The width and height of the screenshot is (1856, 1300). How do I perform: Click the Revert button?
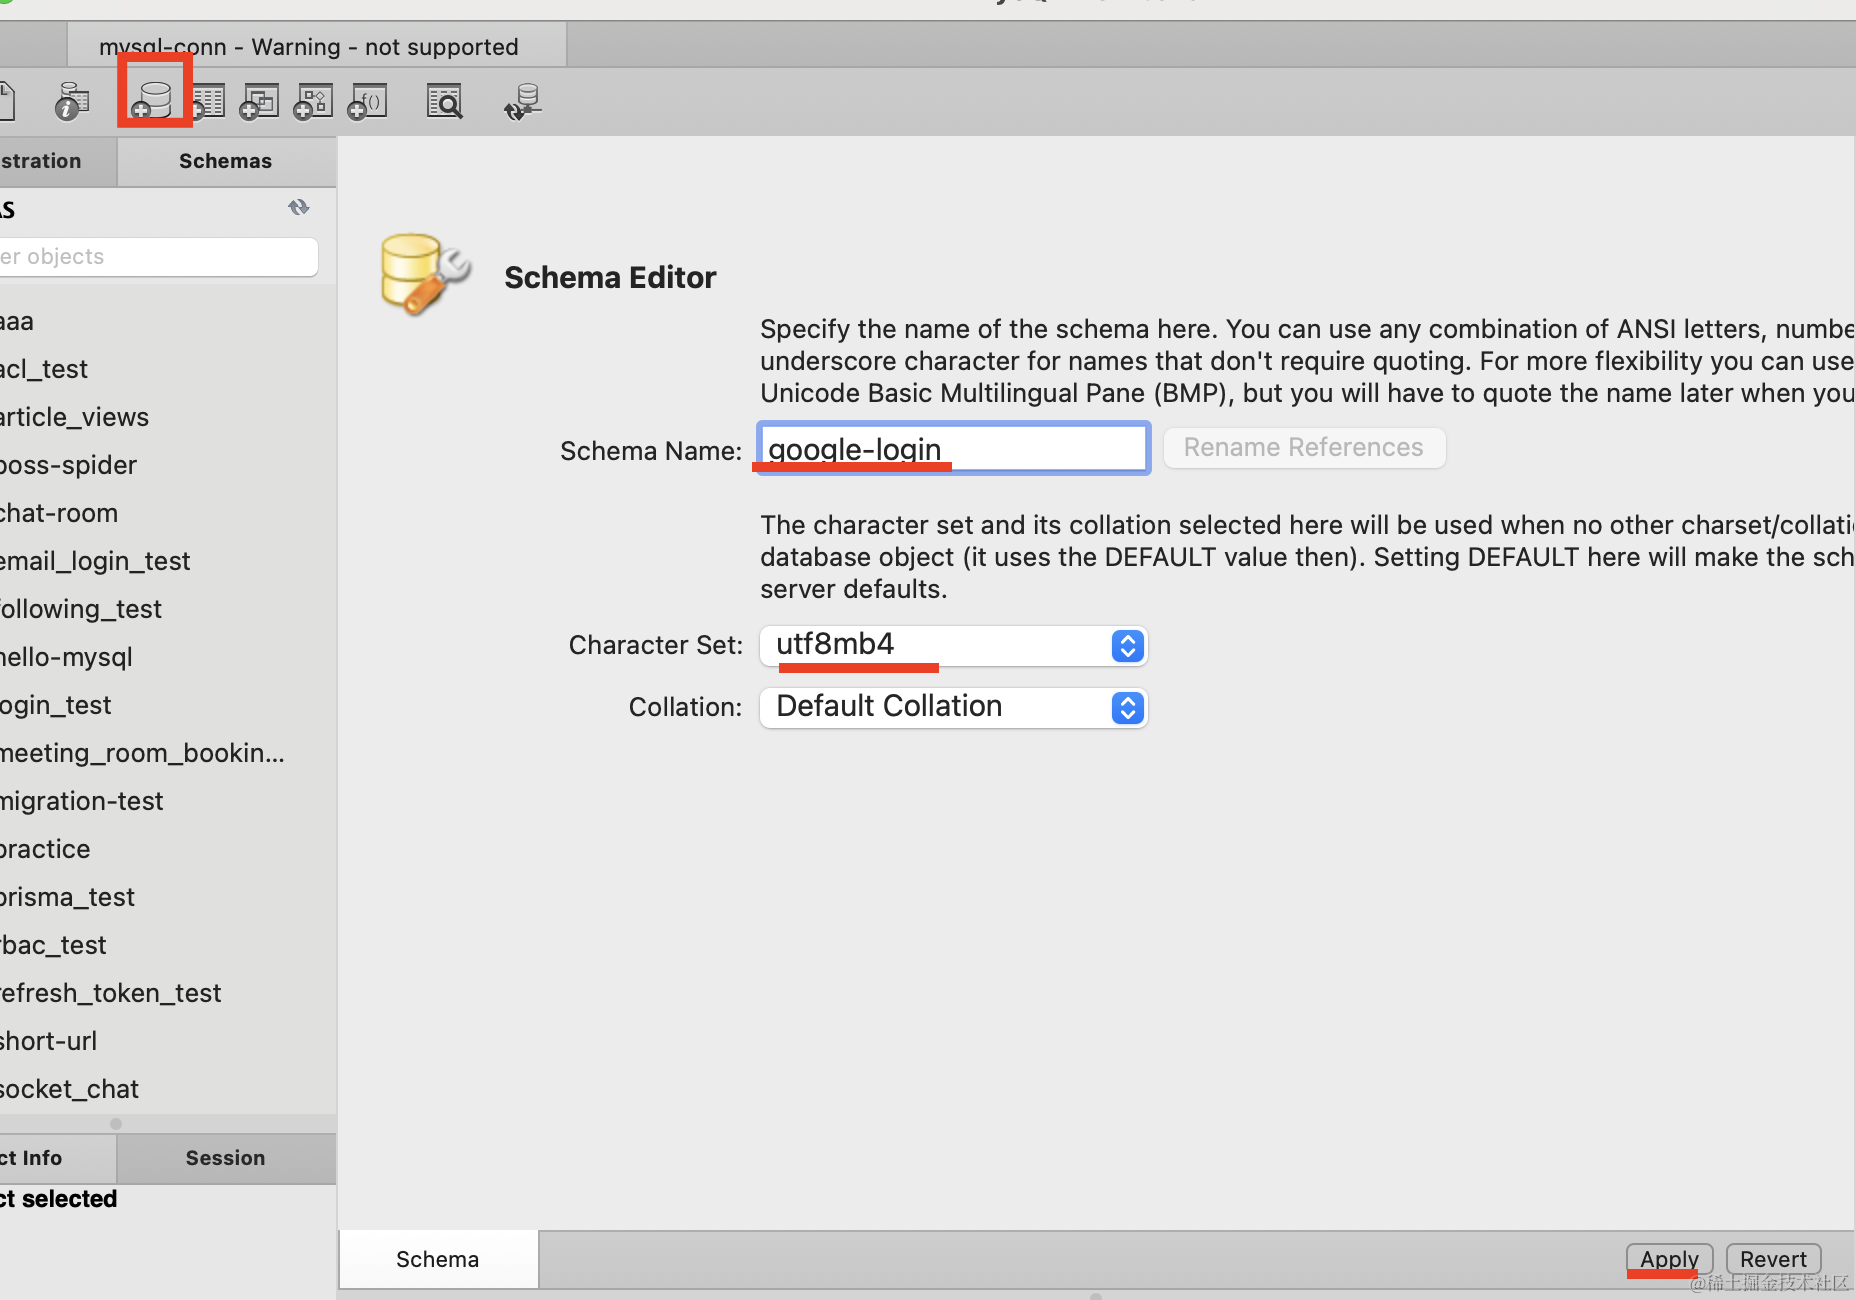pyautogui.click(x=1773, y=1259)
